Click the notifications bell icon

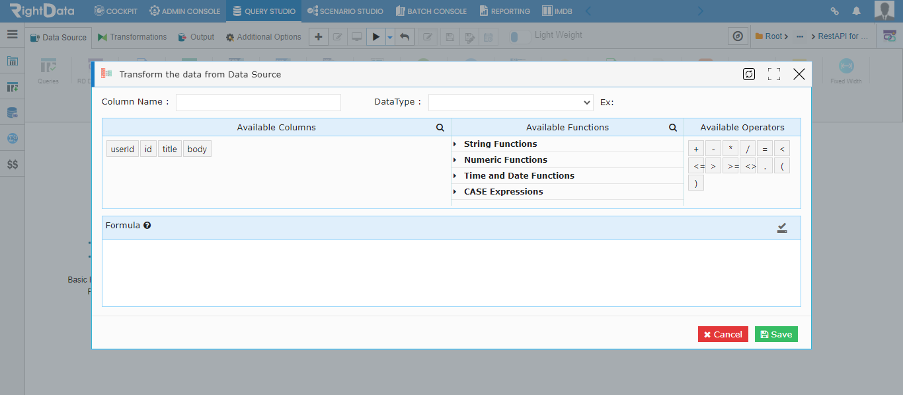click(x=856, y=11)
